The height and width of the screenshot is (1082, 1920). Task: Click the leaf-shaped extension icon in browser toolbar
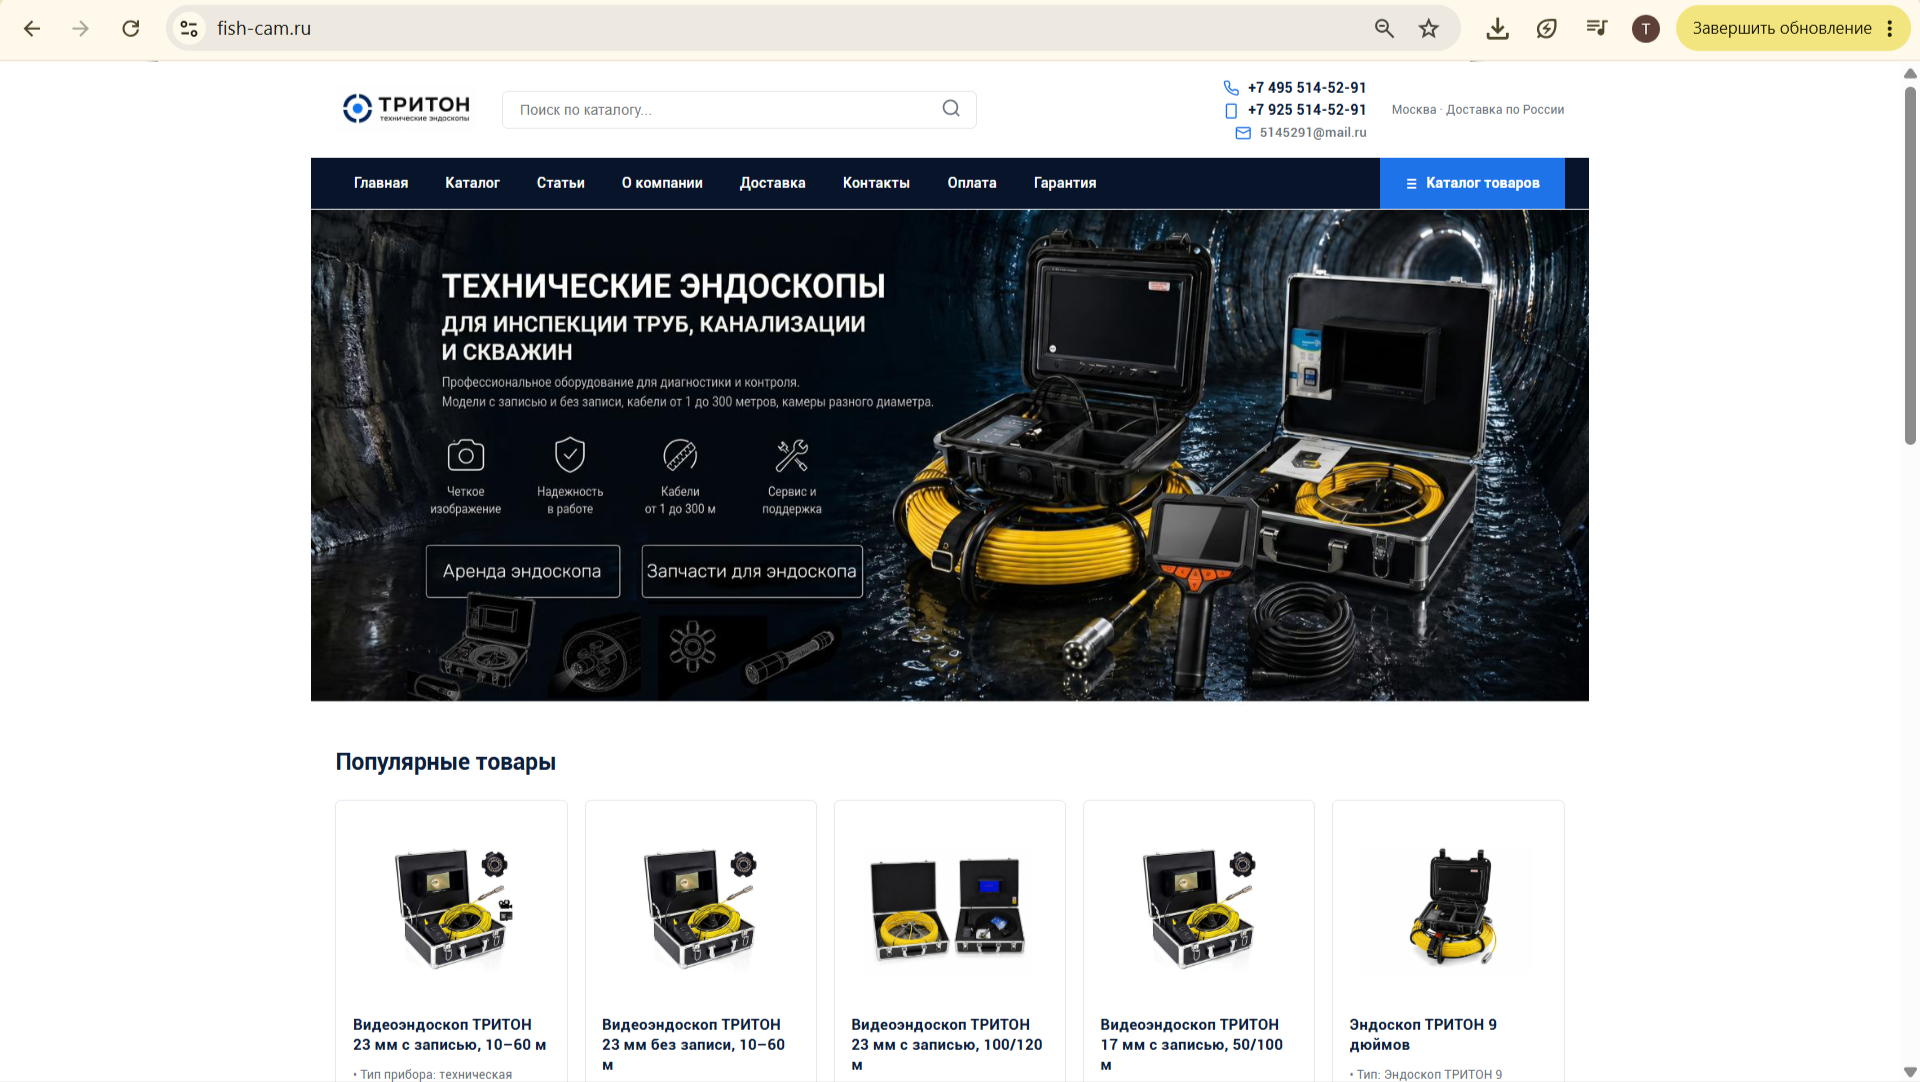pos(1547,28)
